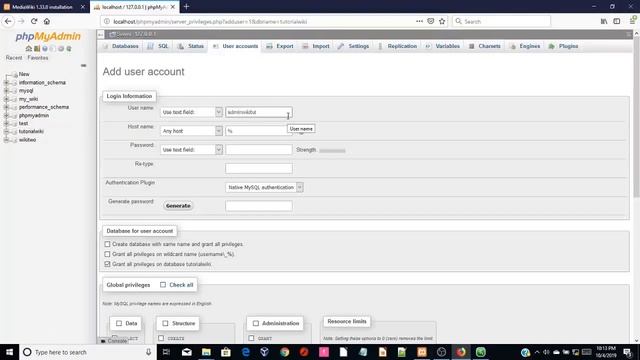Tick the CREATE privilege checkbox
The width and height of the screenshot is (640, 360).
(161, 338)
